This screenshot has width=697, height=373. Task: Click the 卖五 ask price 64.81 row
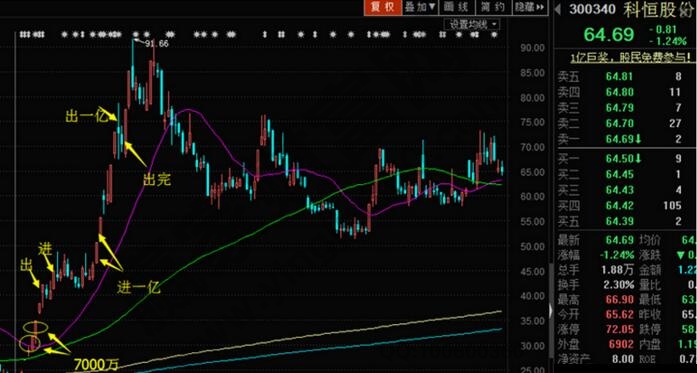click(622, 77)
